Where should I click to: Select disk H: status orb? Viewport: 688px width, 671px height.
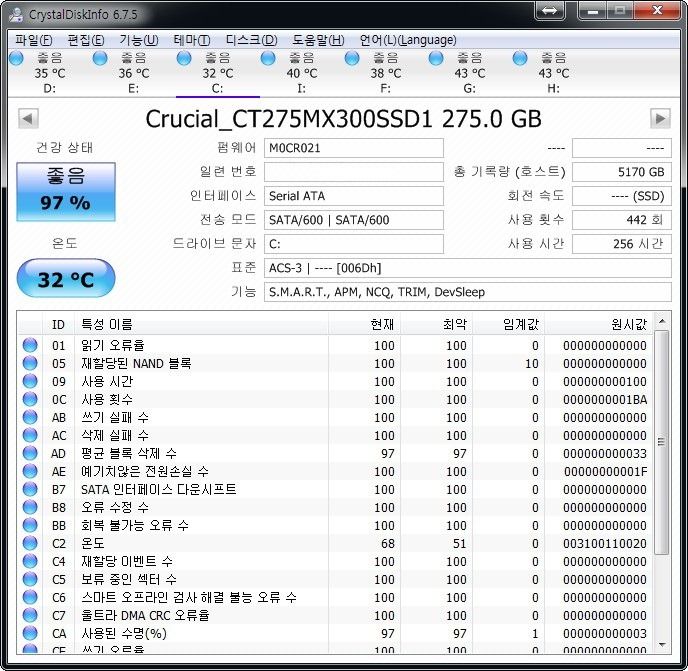coord(520,58)
